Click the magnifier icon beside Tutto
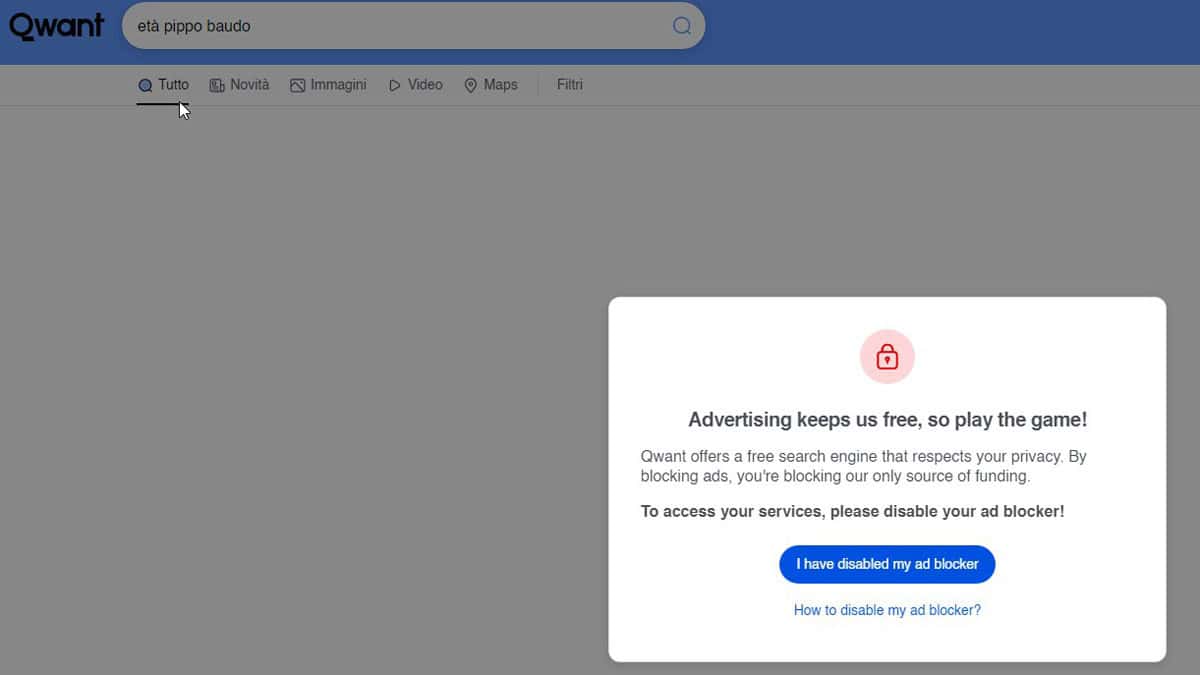The image size is (1200, 675). [145, 86]
